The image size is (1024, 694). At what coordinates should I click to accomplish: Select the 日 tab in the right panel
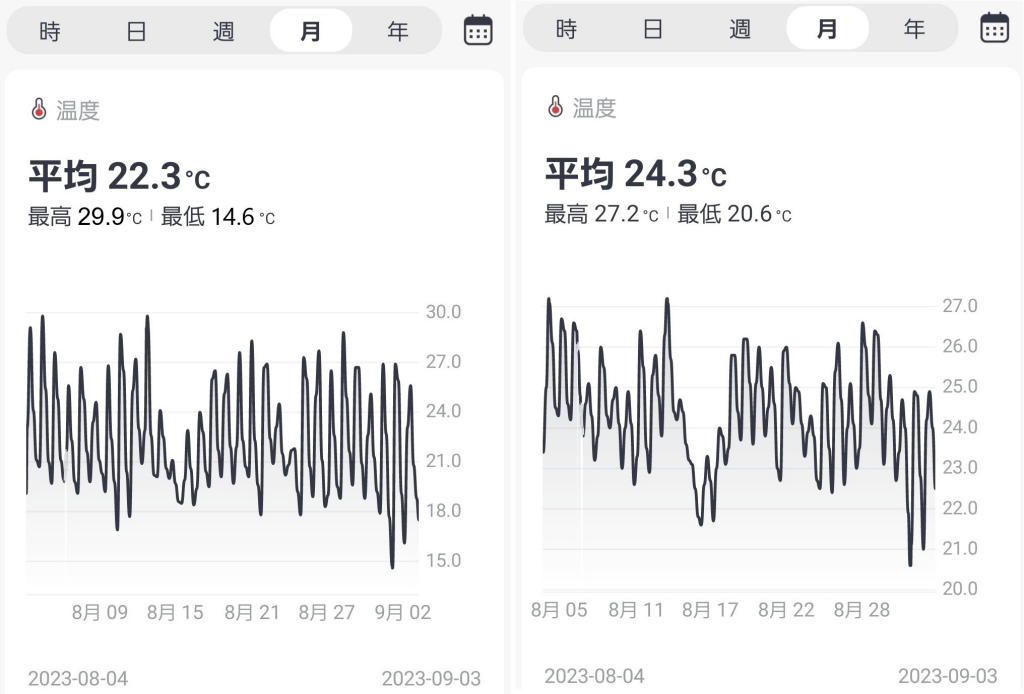[653, 29]
